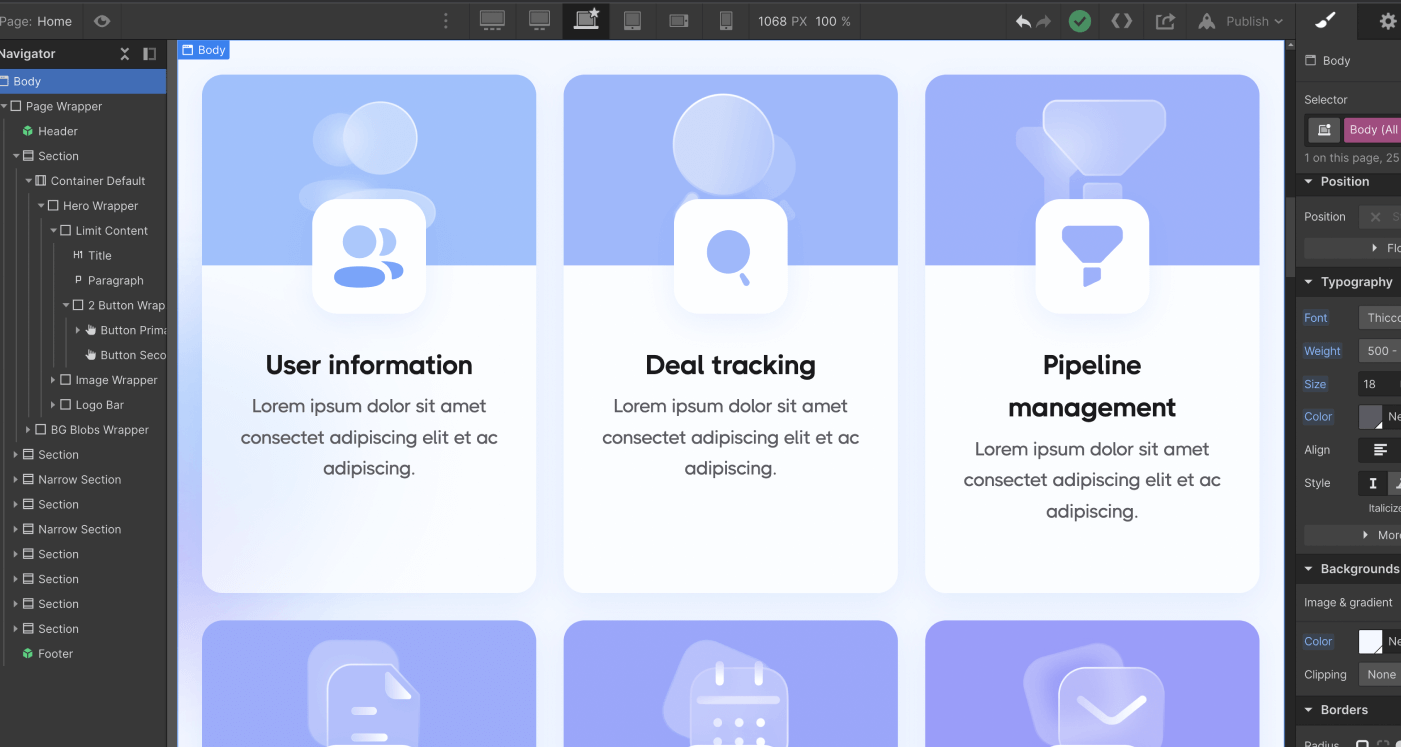
Task: Select the desktop base breakpoint icon
Action: pyautogui.click(x=585, y=20)
